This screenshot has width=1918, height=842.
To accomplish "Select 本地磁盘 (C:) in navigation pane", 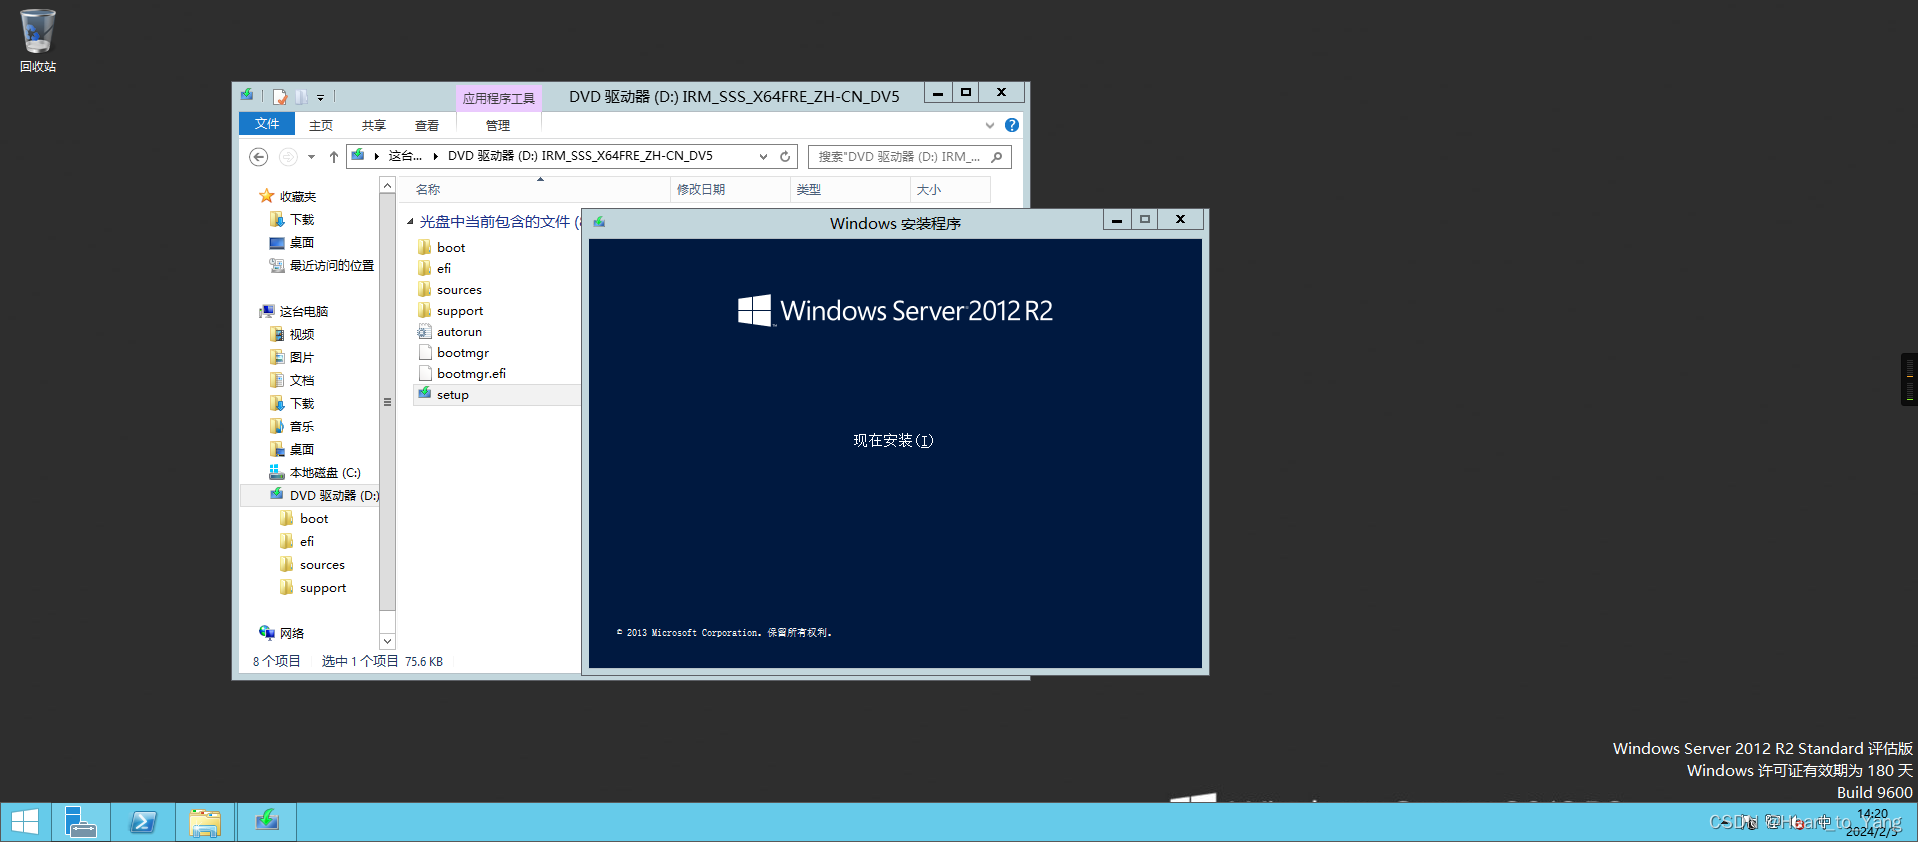I will [x=324, y=472].
